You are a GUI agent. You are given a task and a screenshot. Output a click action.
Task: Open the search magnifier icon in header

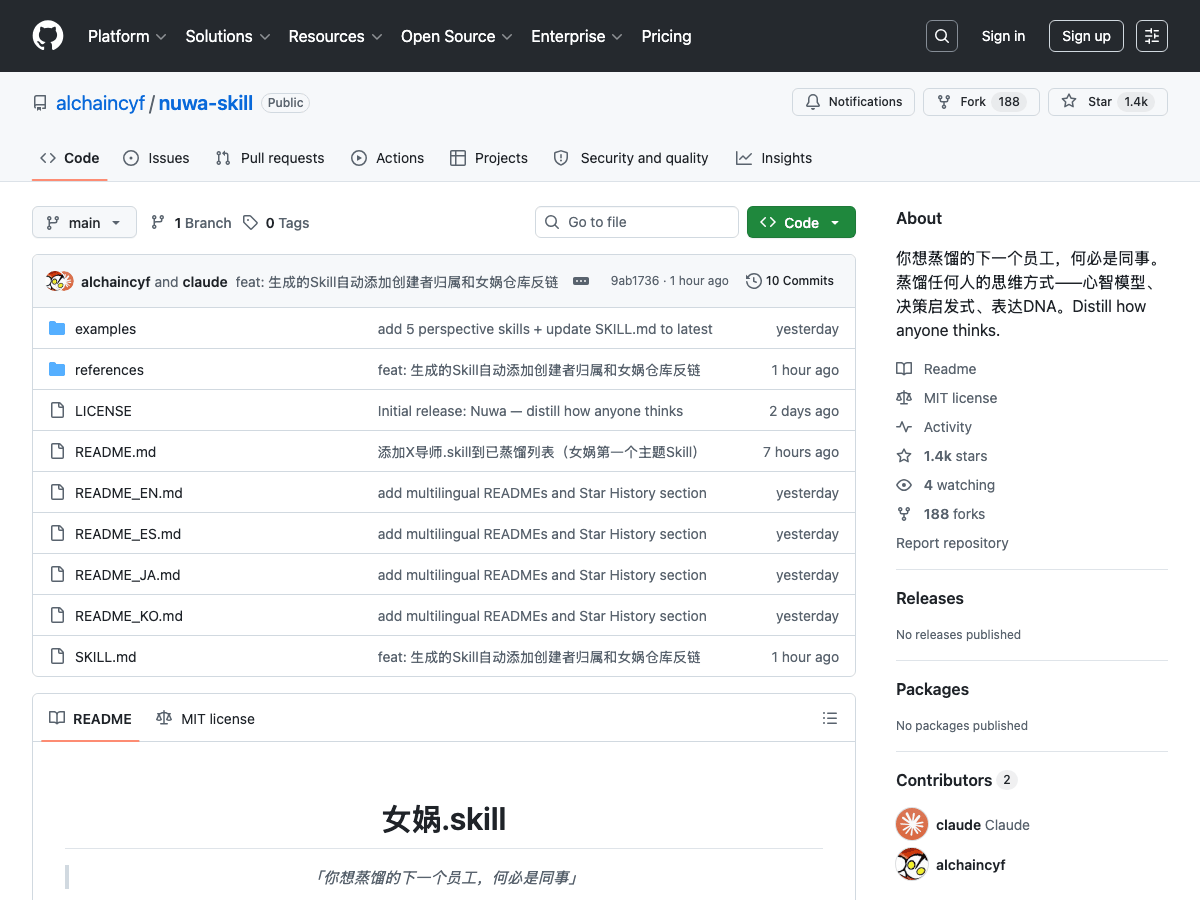(x=942, y=36)
